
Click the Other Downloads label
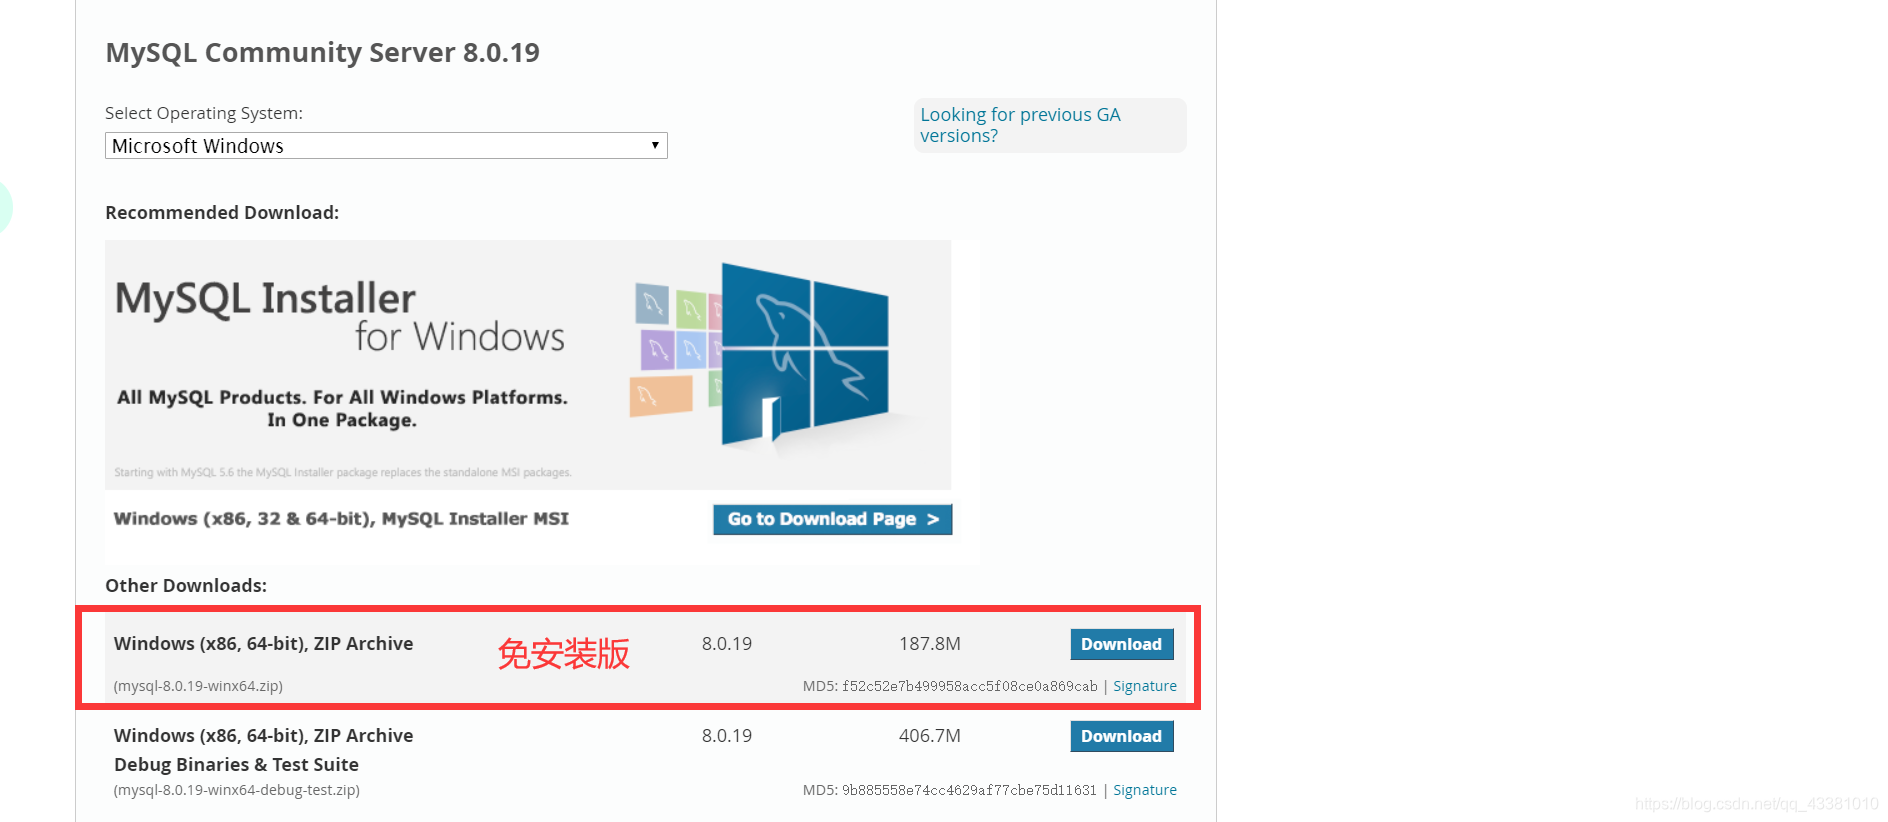(186, 585)
